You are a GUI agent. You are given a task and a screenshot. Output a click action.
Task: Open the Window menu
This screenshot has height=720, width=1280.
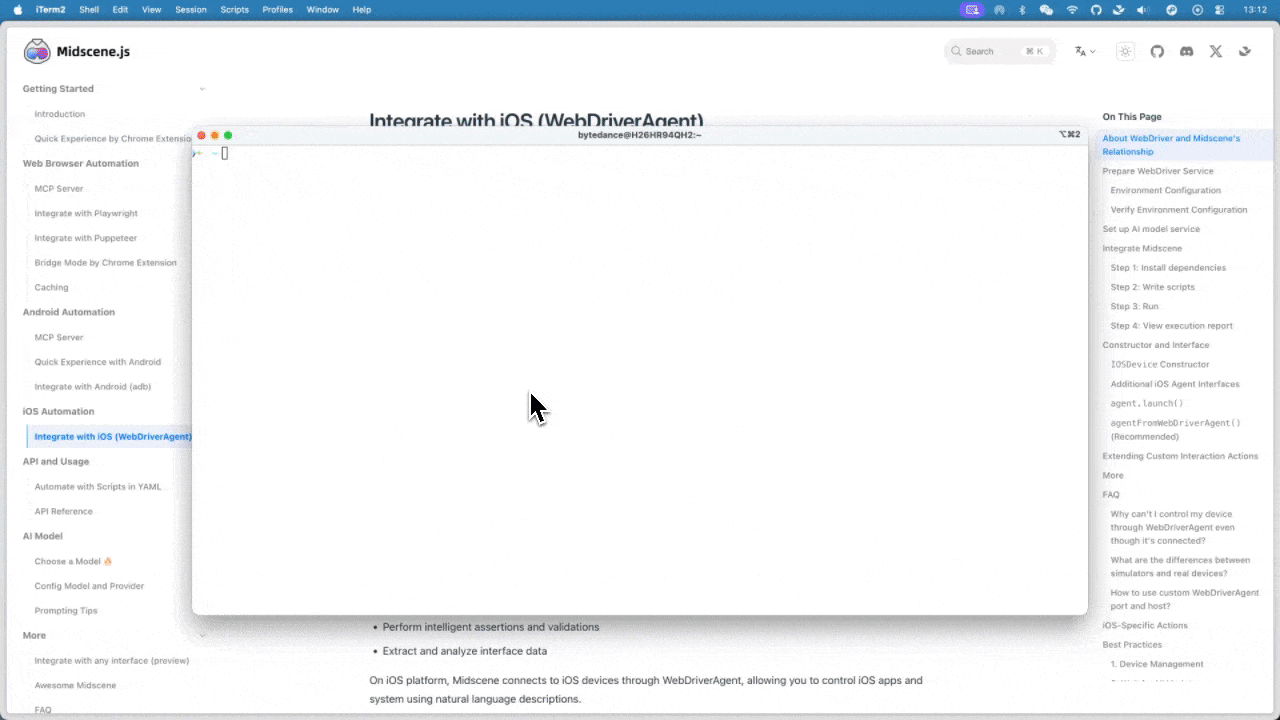(x=322, y=9)
